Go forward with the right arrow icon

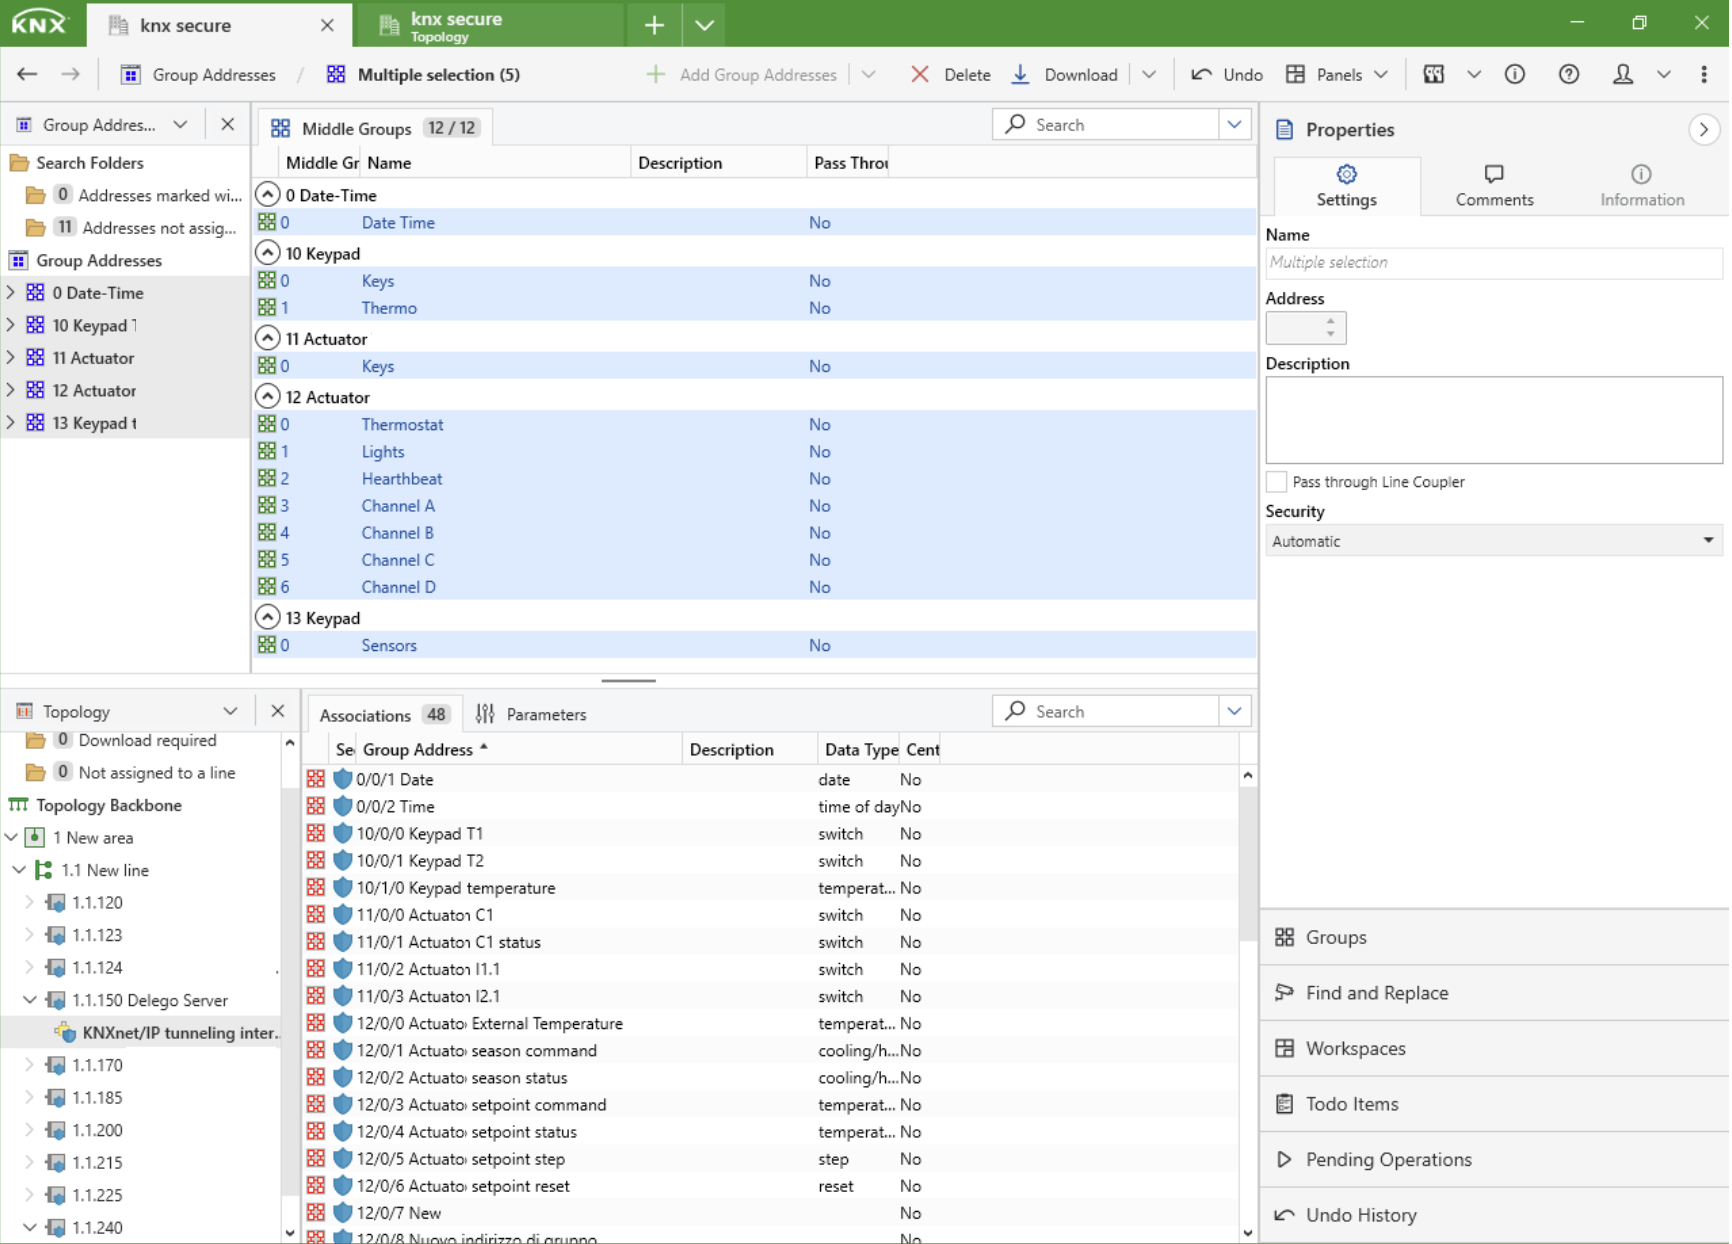pyautogui.click(x=70, y=74)
